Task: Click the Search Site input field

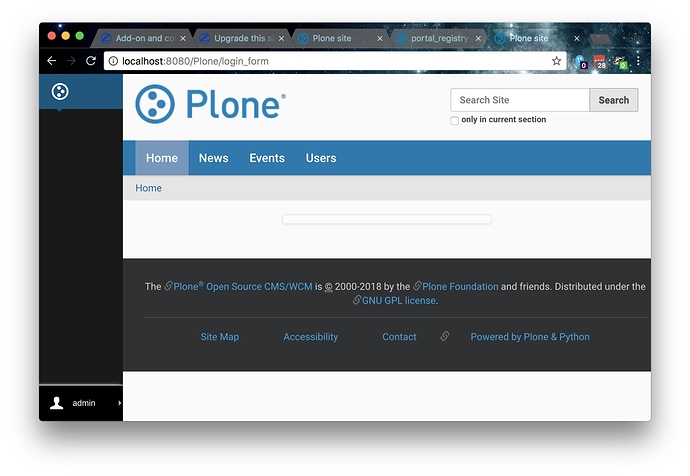Action: tap(520, 100)
